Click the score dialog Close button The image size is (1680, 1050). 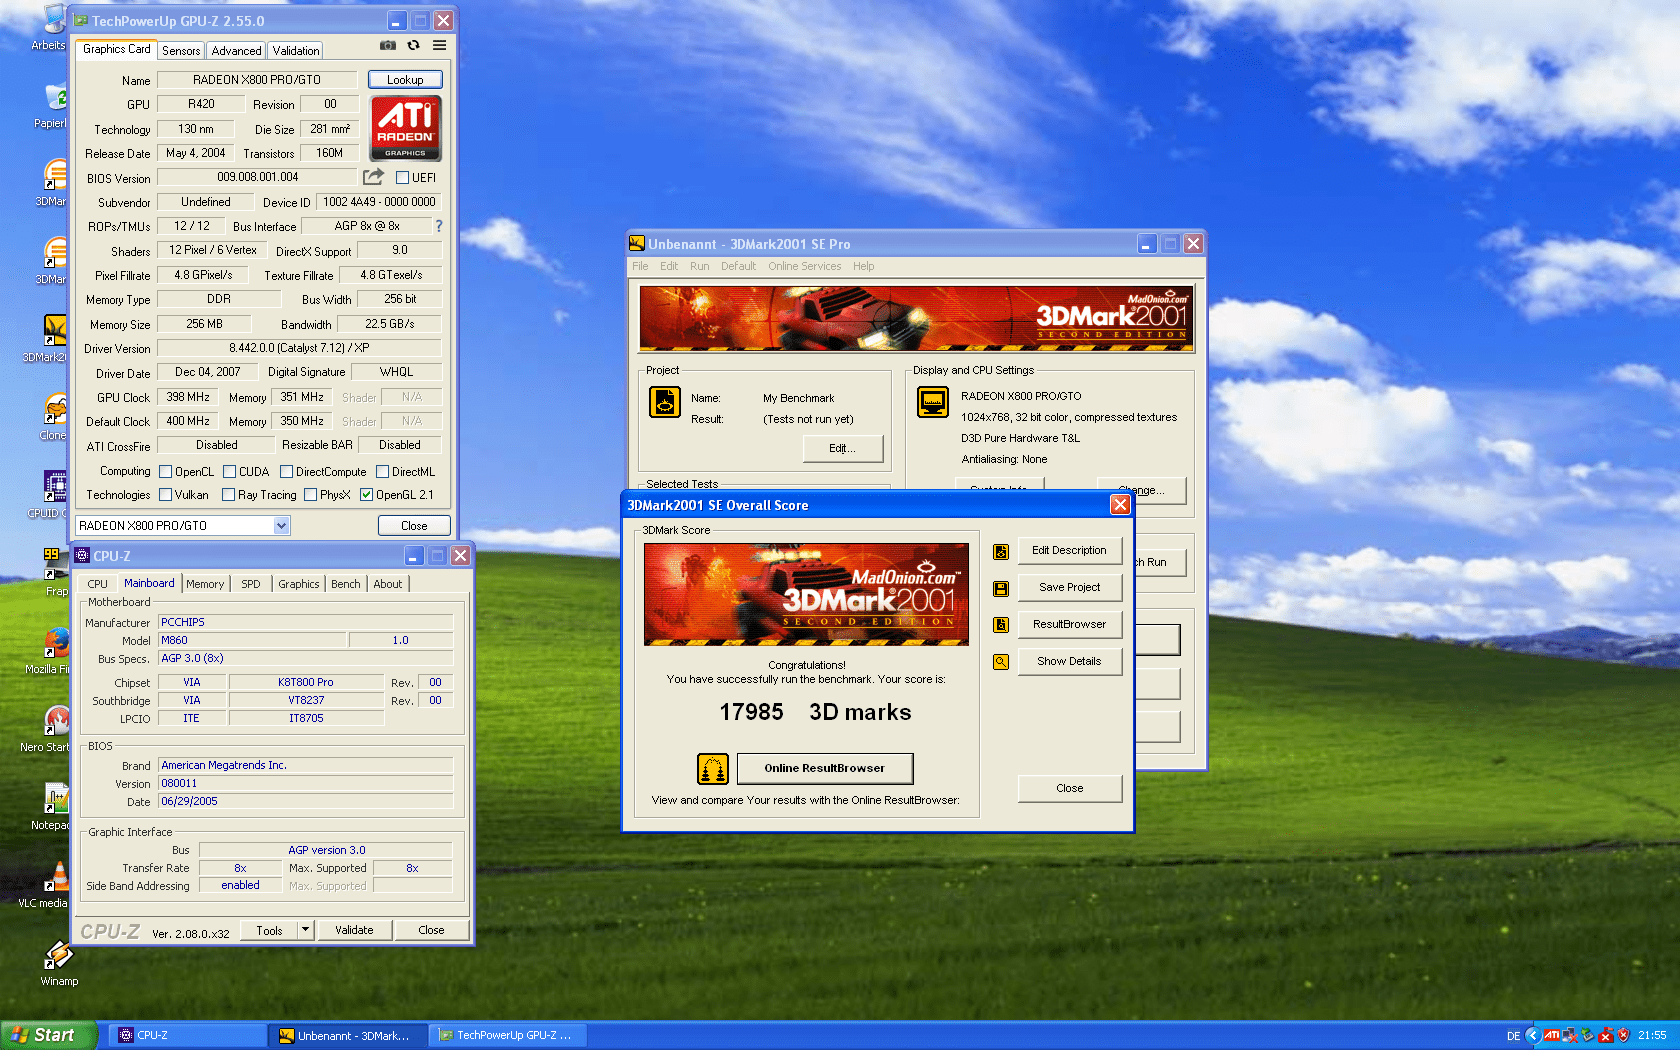(x=1069, y=788)
